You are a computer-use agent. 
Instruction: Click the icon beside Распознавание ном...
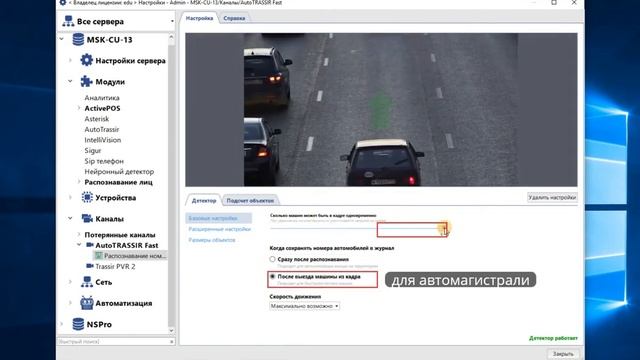click(x=98, y=256)
